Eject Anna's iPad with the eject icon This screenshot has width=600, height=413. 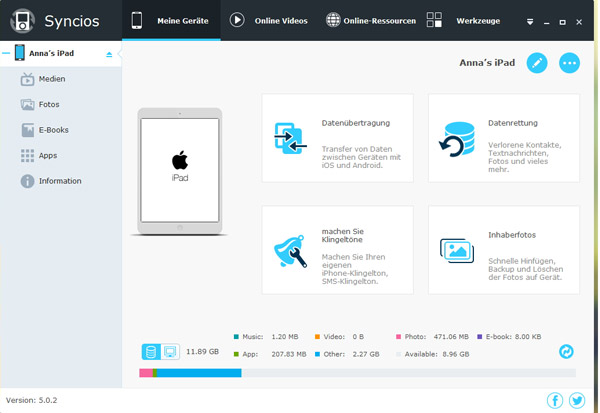(x=109, y=54)
